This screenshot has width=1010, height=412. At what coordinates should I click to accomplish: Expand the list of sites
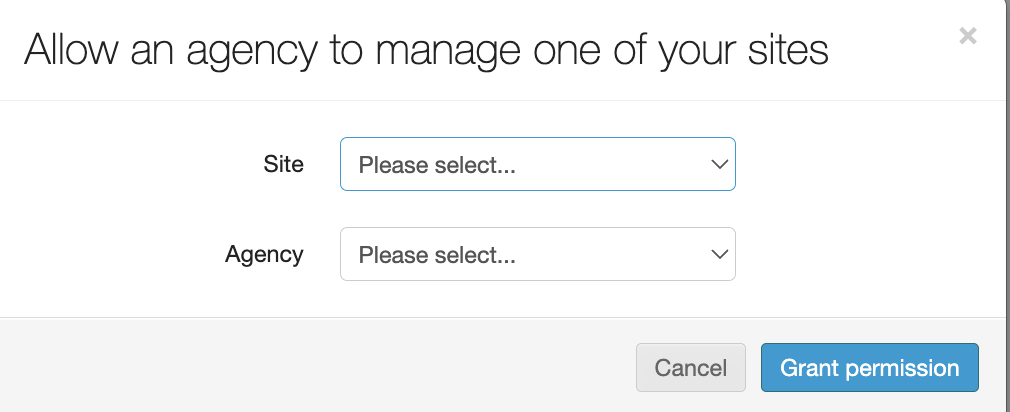coord(537,164)
